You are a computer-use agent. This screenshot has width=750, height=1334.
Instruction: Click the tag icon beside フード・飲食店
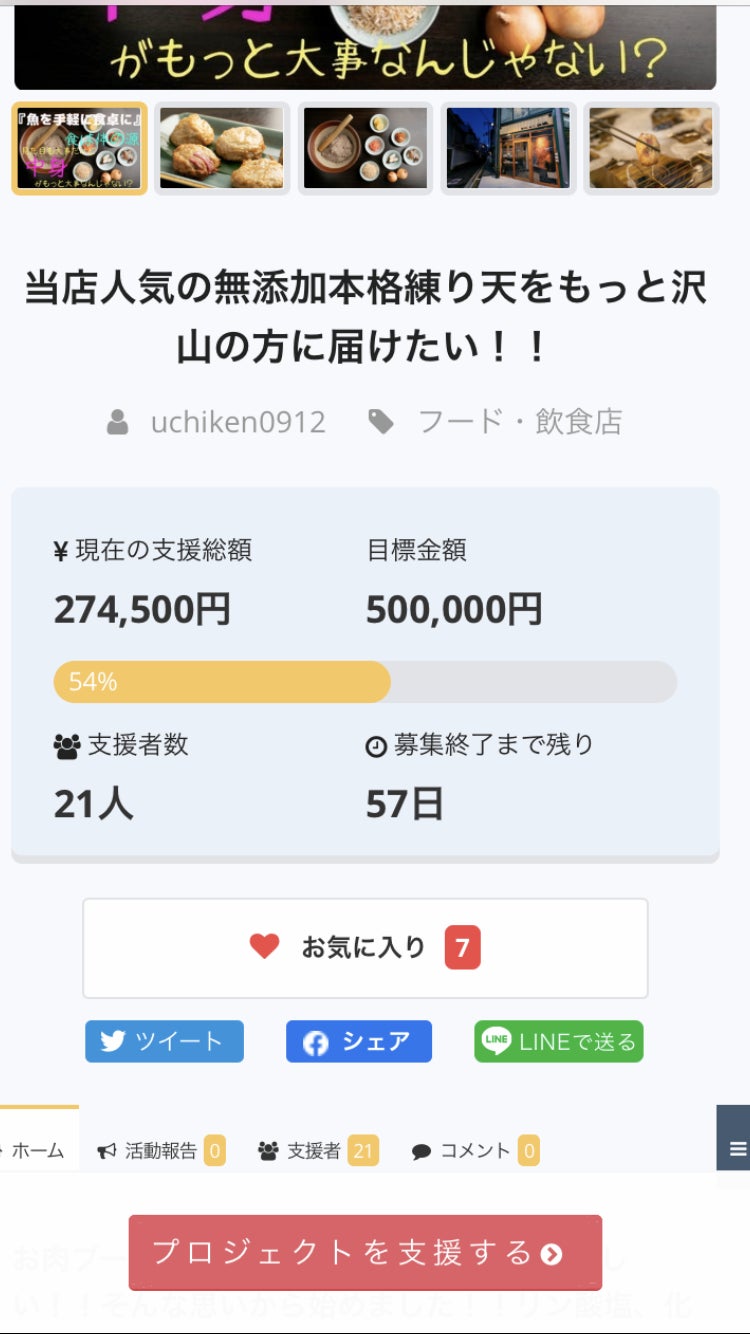[381, 422]
